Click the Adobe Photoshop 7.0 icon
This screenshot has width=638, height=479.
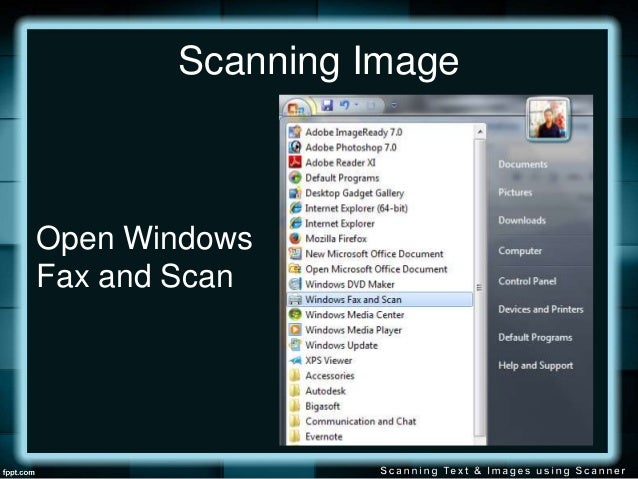295,147
